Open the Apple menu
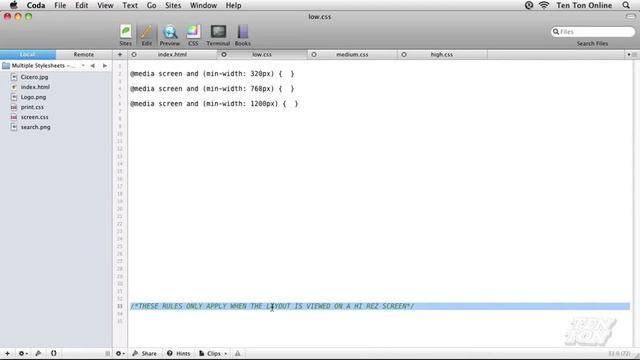This screenshot has height=360, width=640. pos(13,5)
